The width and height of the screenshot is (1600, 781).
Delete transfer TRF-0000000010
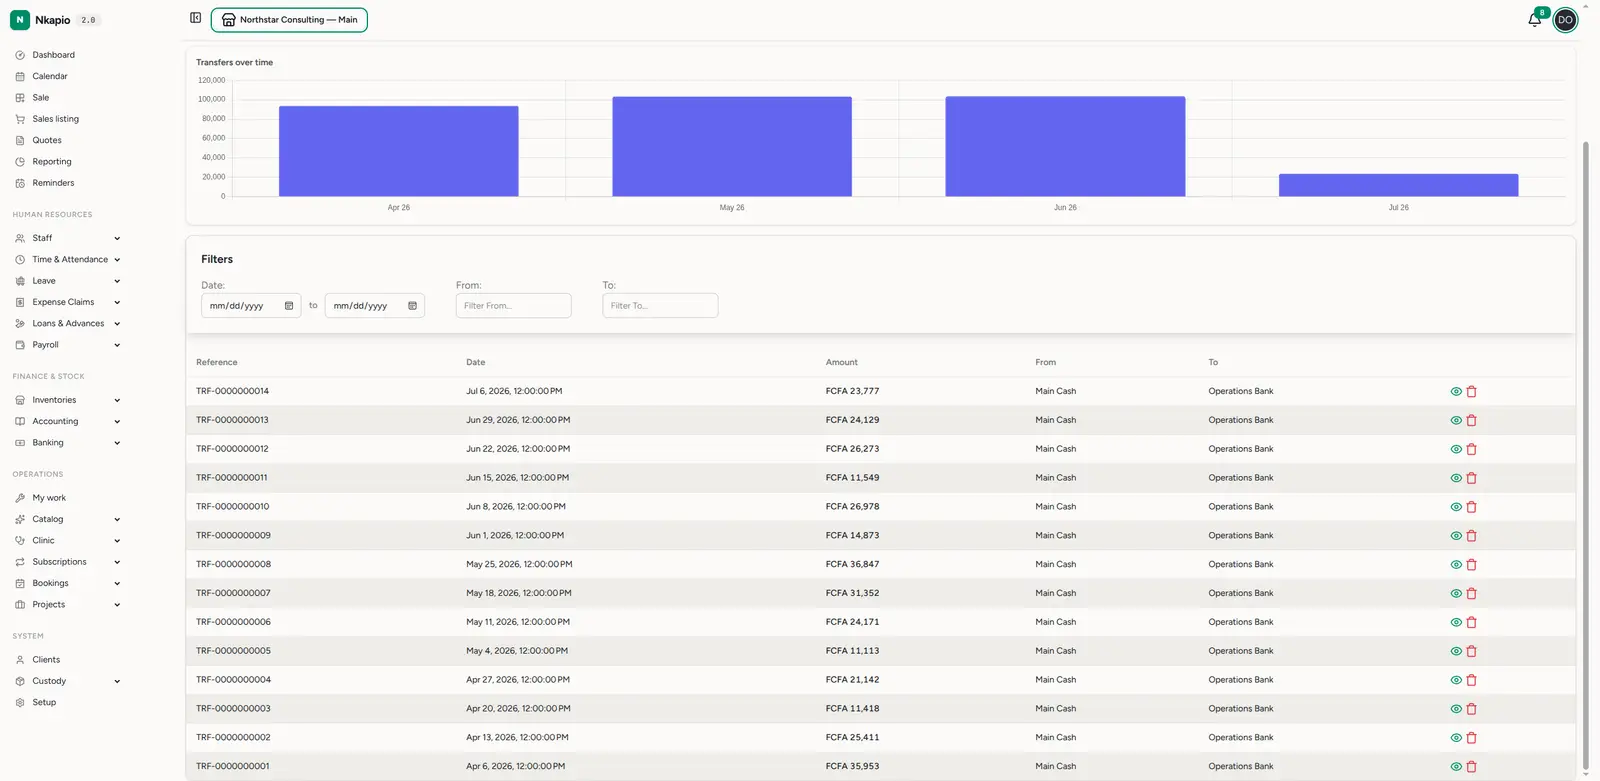pyautogui.click(x=1471, y=507)
